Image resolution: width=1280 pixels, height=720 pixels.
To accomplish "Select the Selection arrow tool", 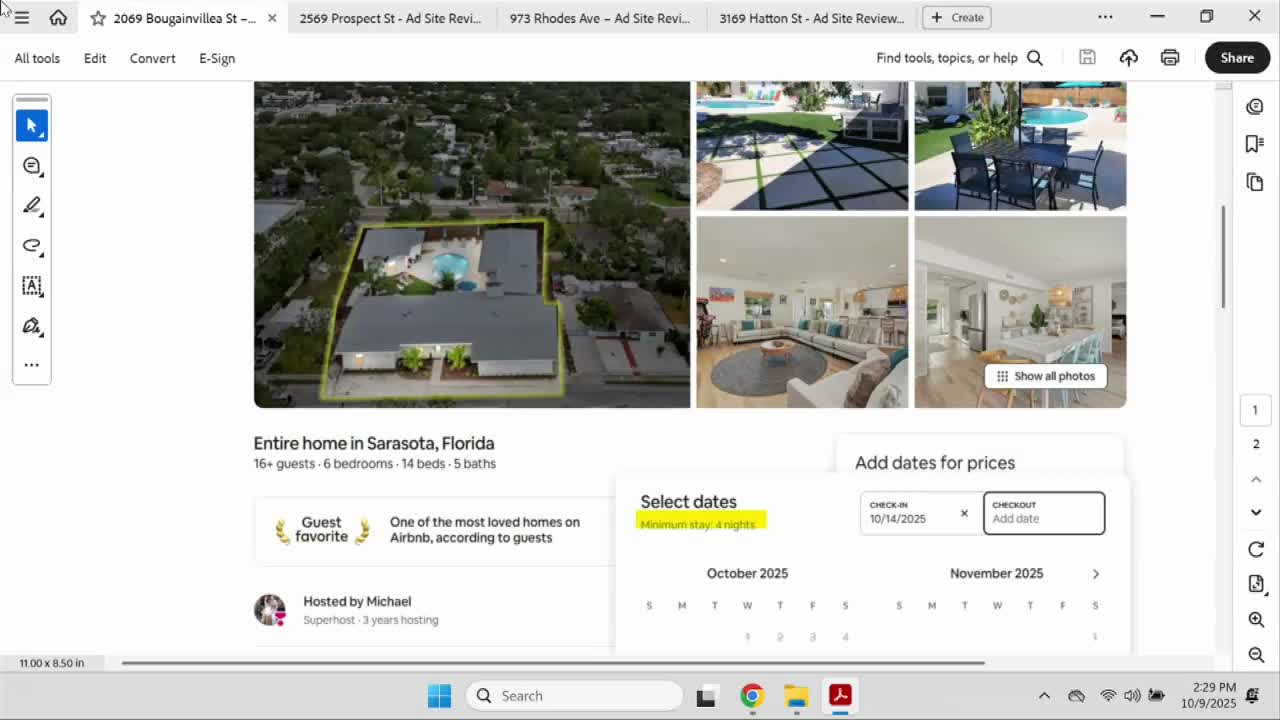I will click(x=31, y=125).
